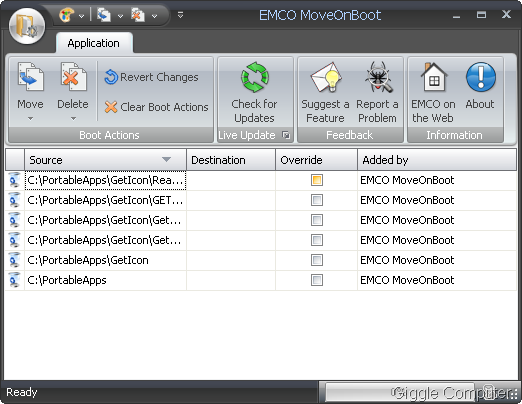The height and width of the screenshot is (404, 522).
Task: Open the round application menu button
Action: coord(27,26)
